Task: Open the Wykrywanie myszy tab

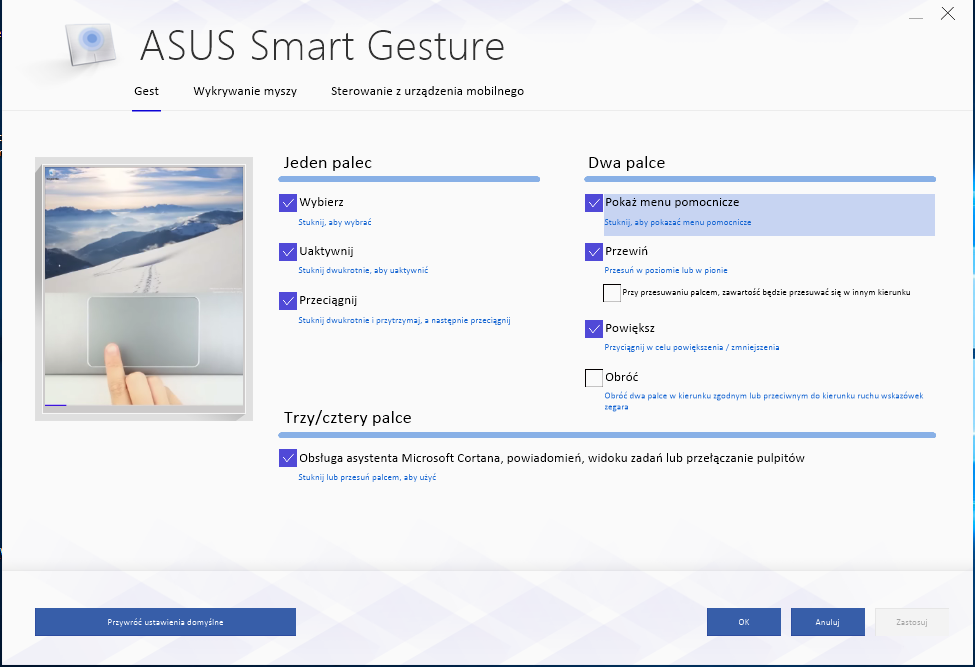Action: tap(245, 91)
